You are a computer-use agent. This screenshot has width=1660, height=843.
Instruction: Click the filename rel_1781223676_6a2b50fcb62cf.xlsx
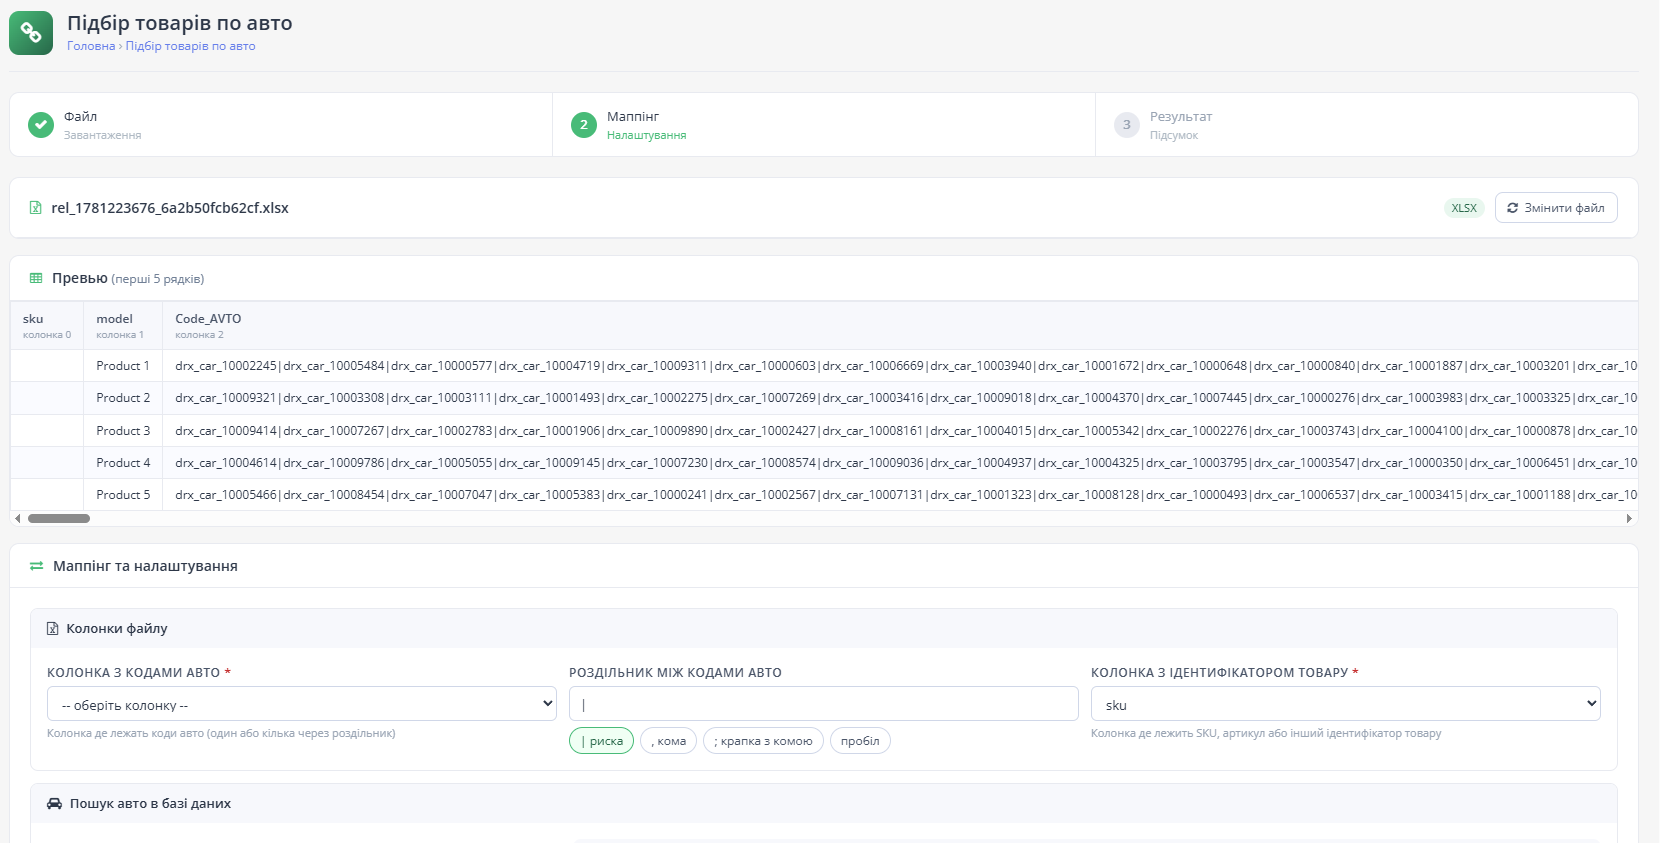(x=170, y=208)
